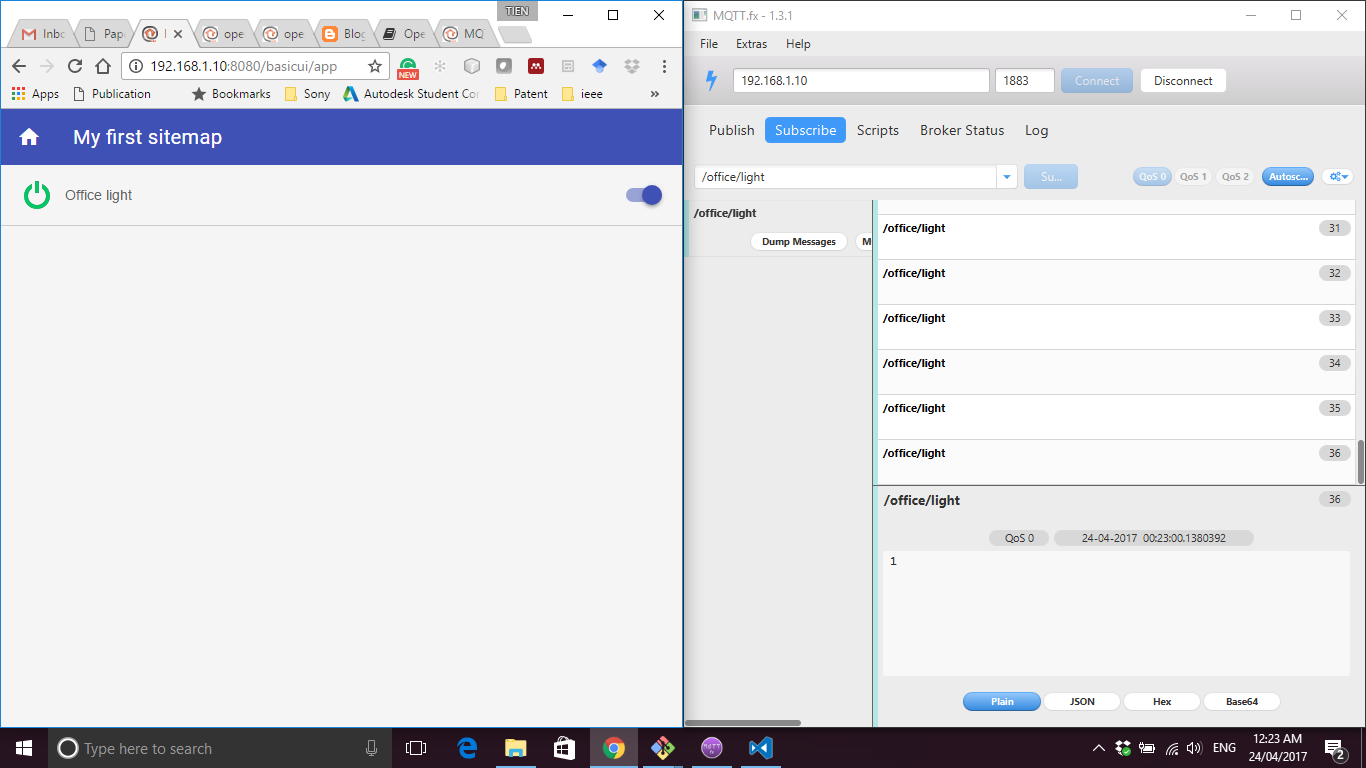This screenshot has width=1366, height=768.
Task: Select QoS 1 for the subscription
Action: [1193, 176]
